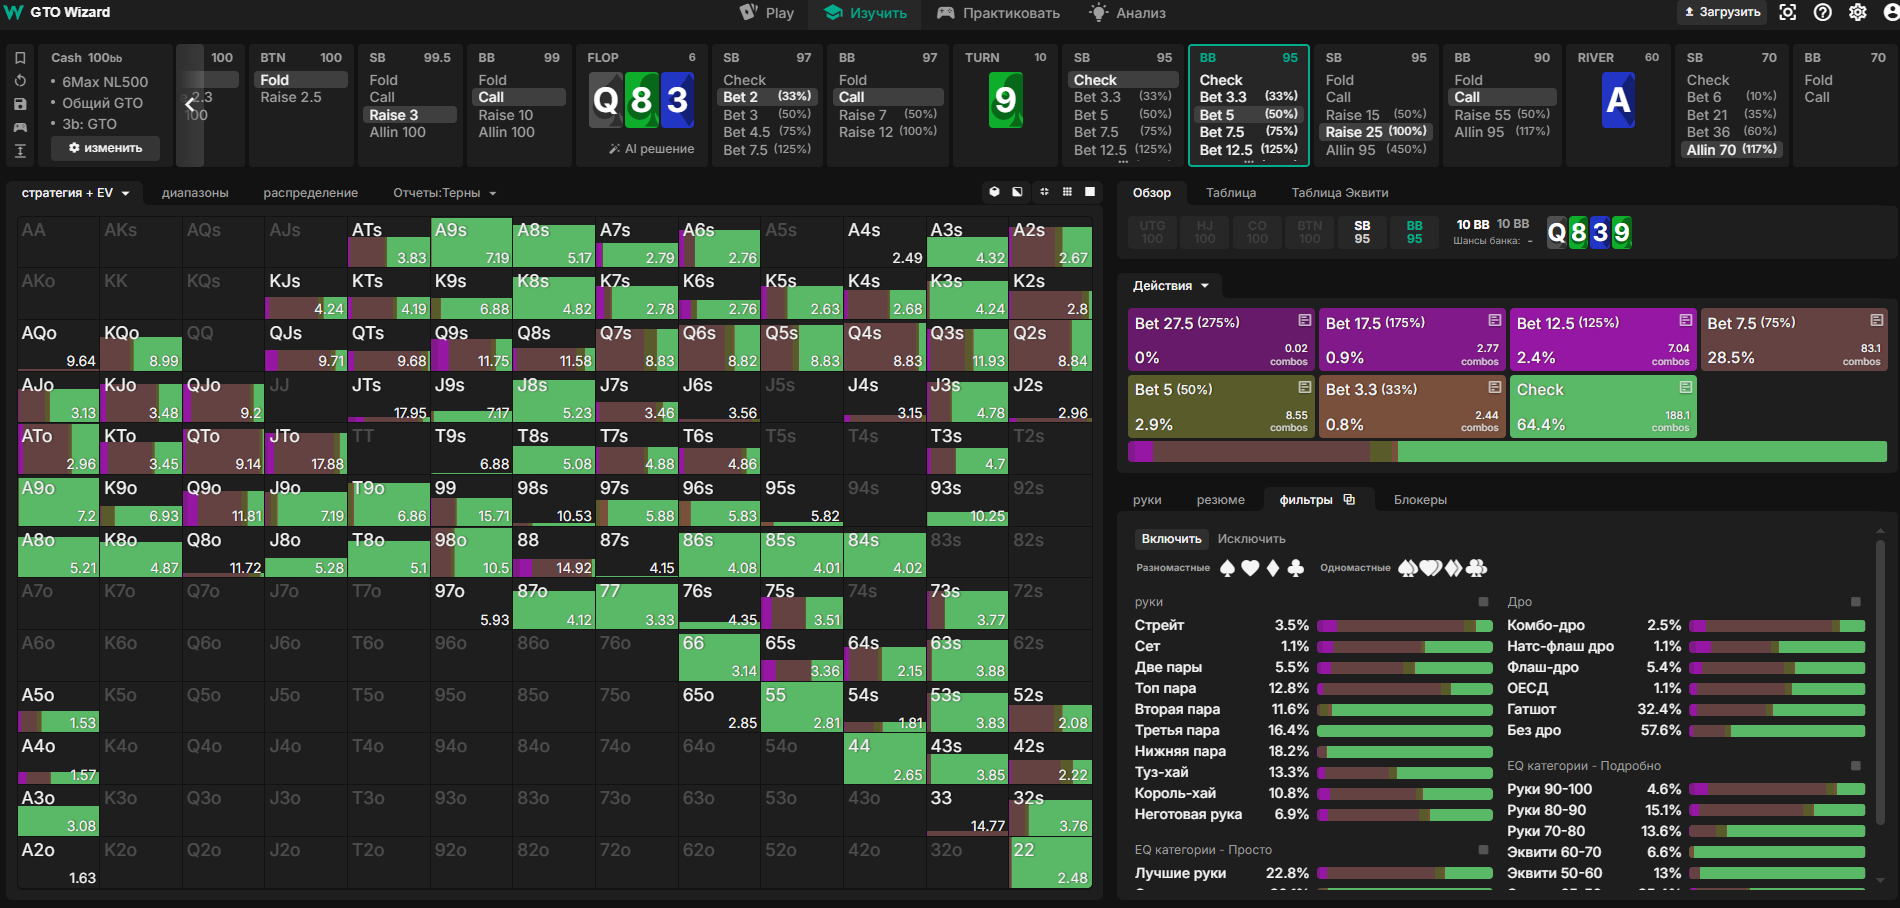
Task: Switch to the Анализ section
Action: (x=1128, y=13)
